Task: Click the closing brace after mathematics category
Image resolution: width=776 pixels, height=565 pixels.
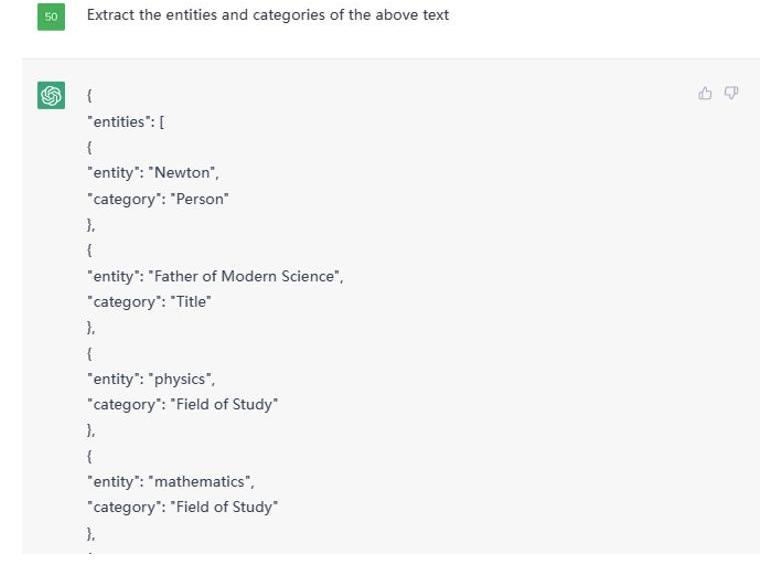Action: [x=91, y=533]
